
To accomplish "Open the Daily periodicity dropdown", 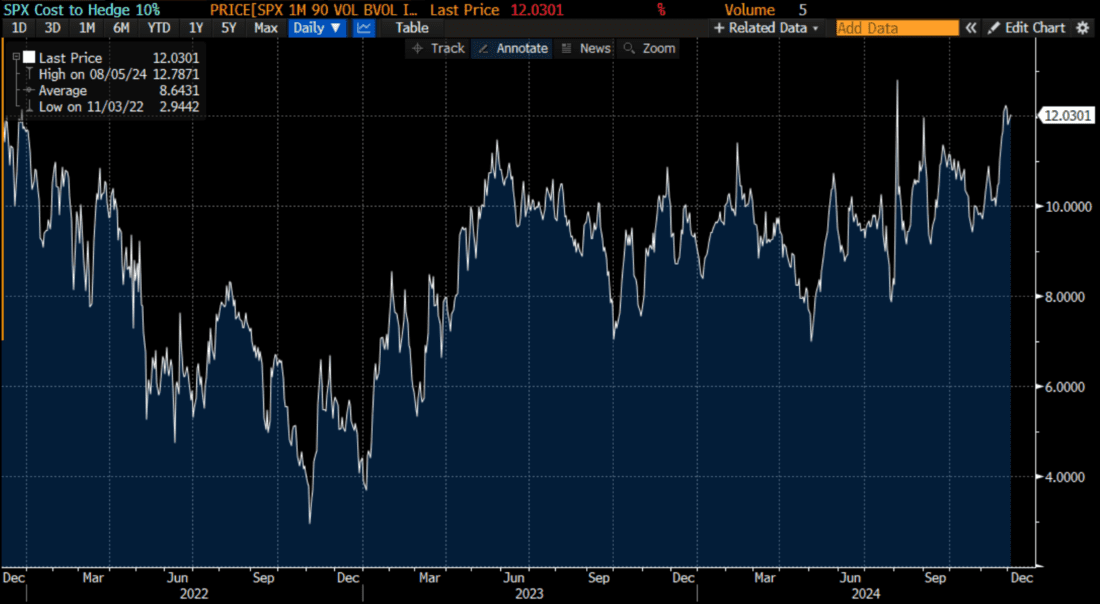I will 316,28.
